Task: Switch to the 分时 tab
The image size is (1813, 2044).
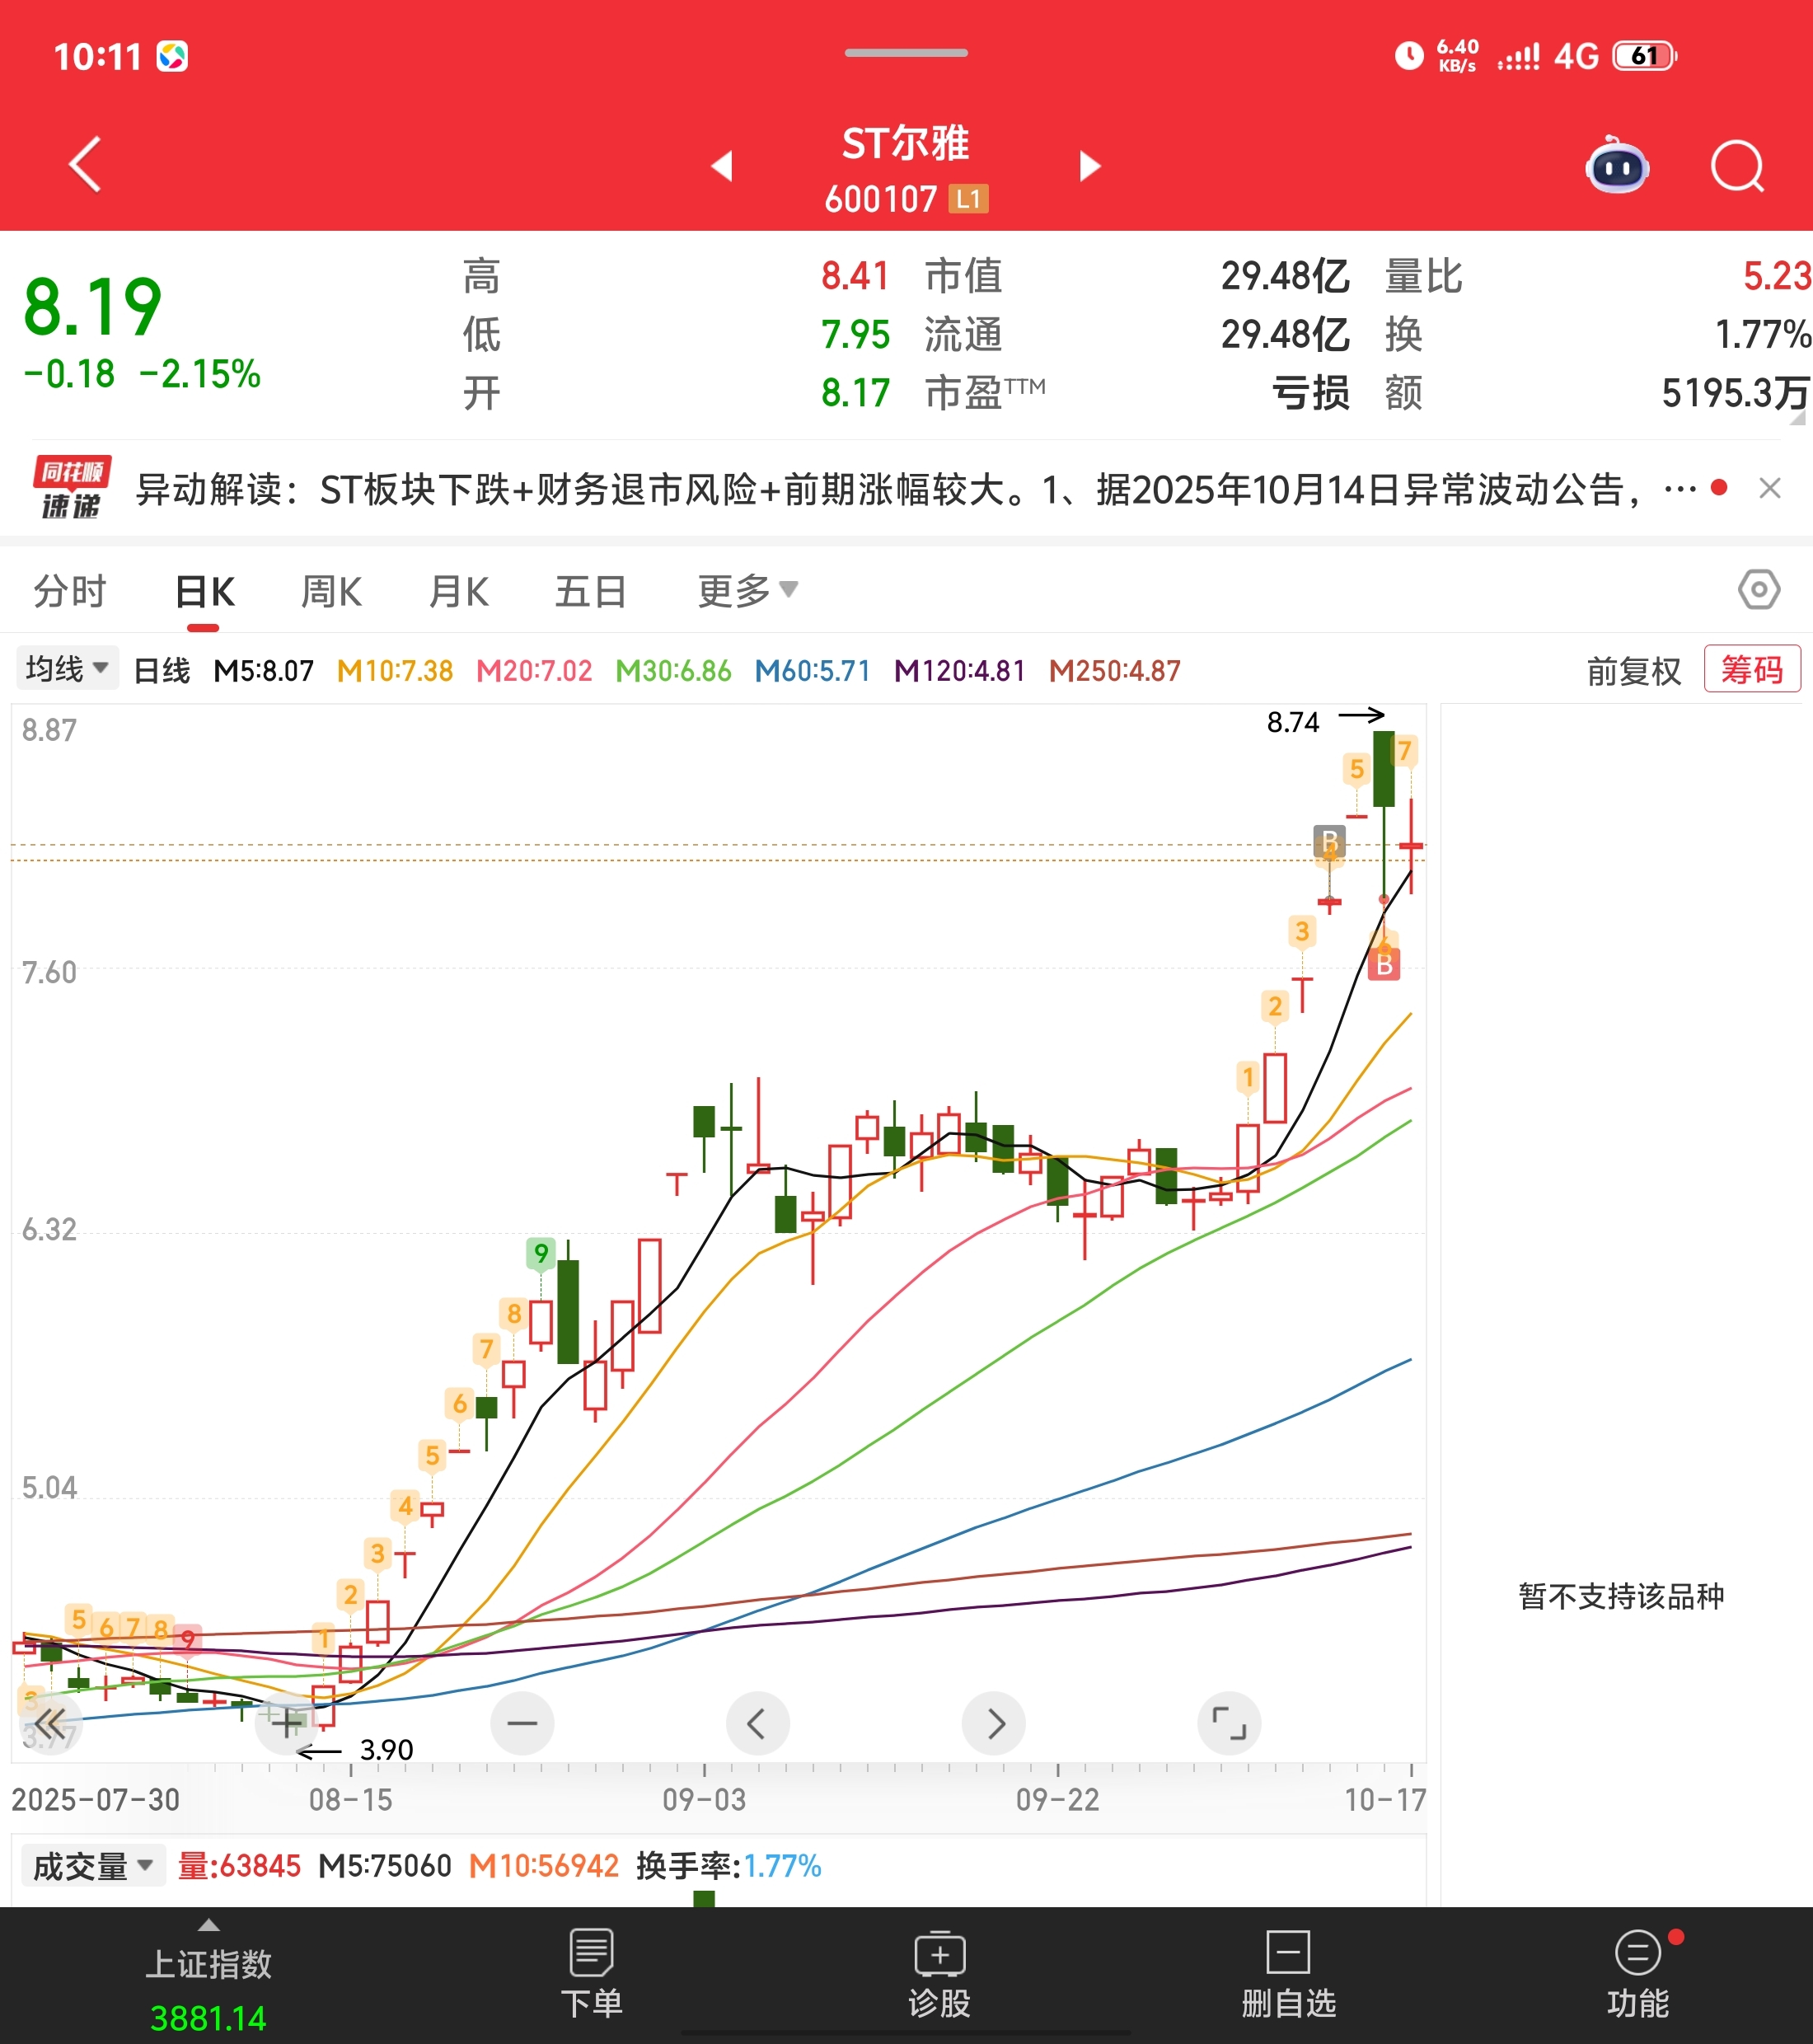Action: pyautogui.click(x=69, y=592)
